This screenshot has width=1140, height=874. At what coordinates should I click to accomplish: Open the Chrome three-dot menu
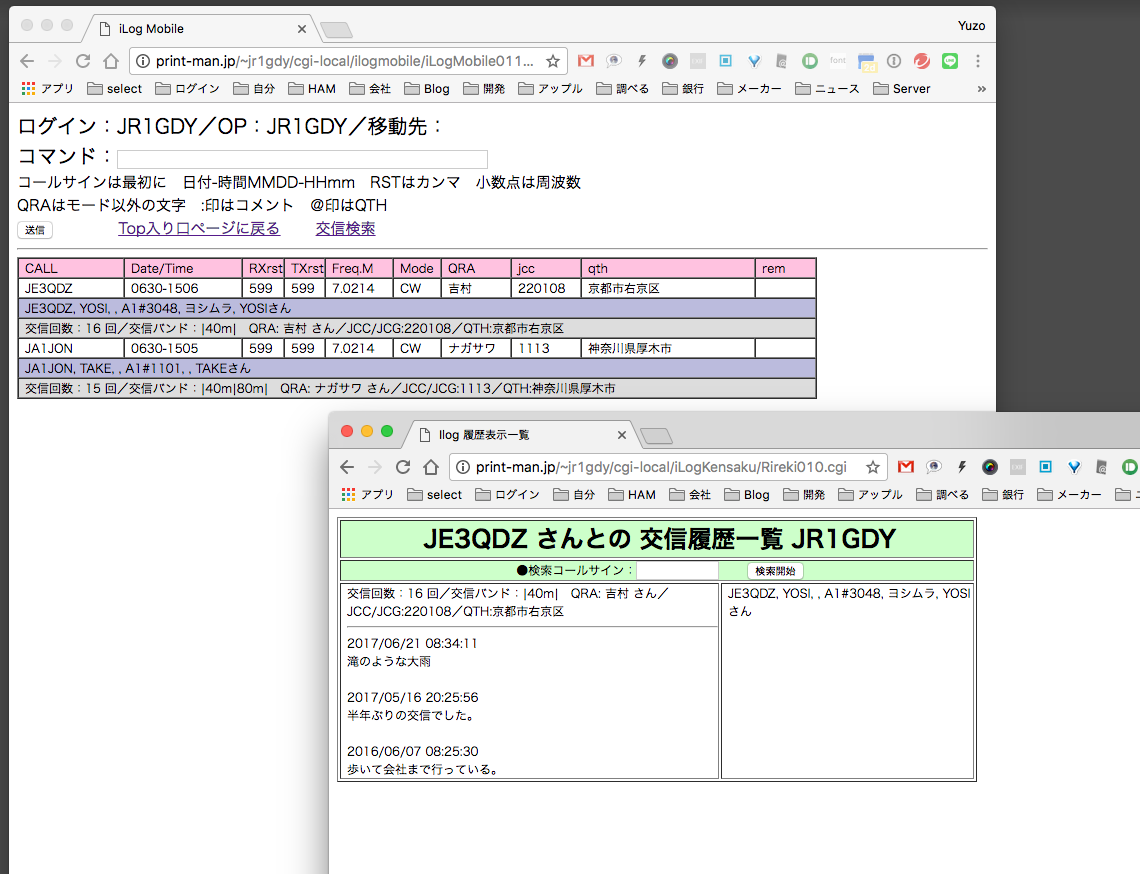[x=977, y=61]
